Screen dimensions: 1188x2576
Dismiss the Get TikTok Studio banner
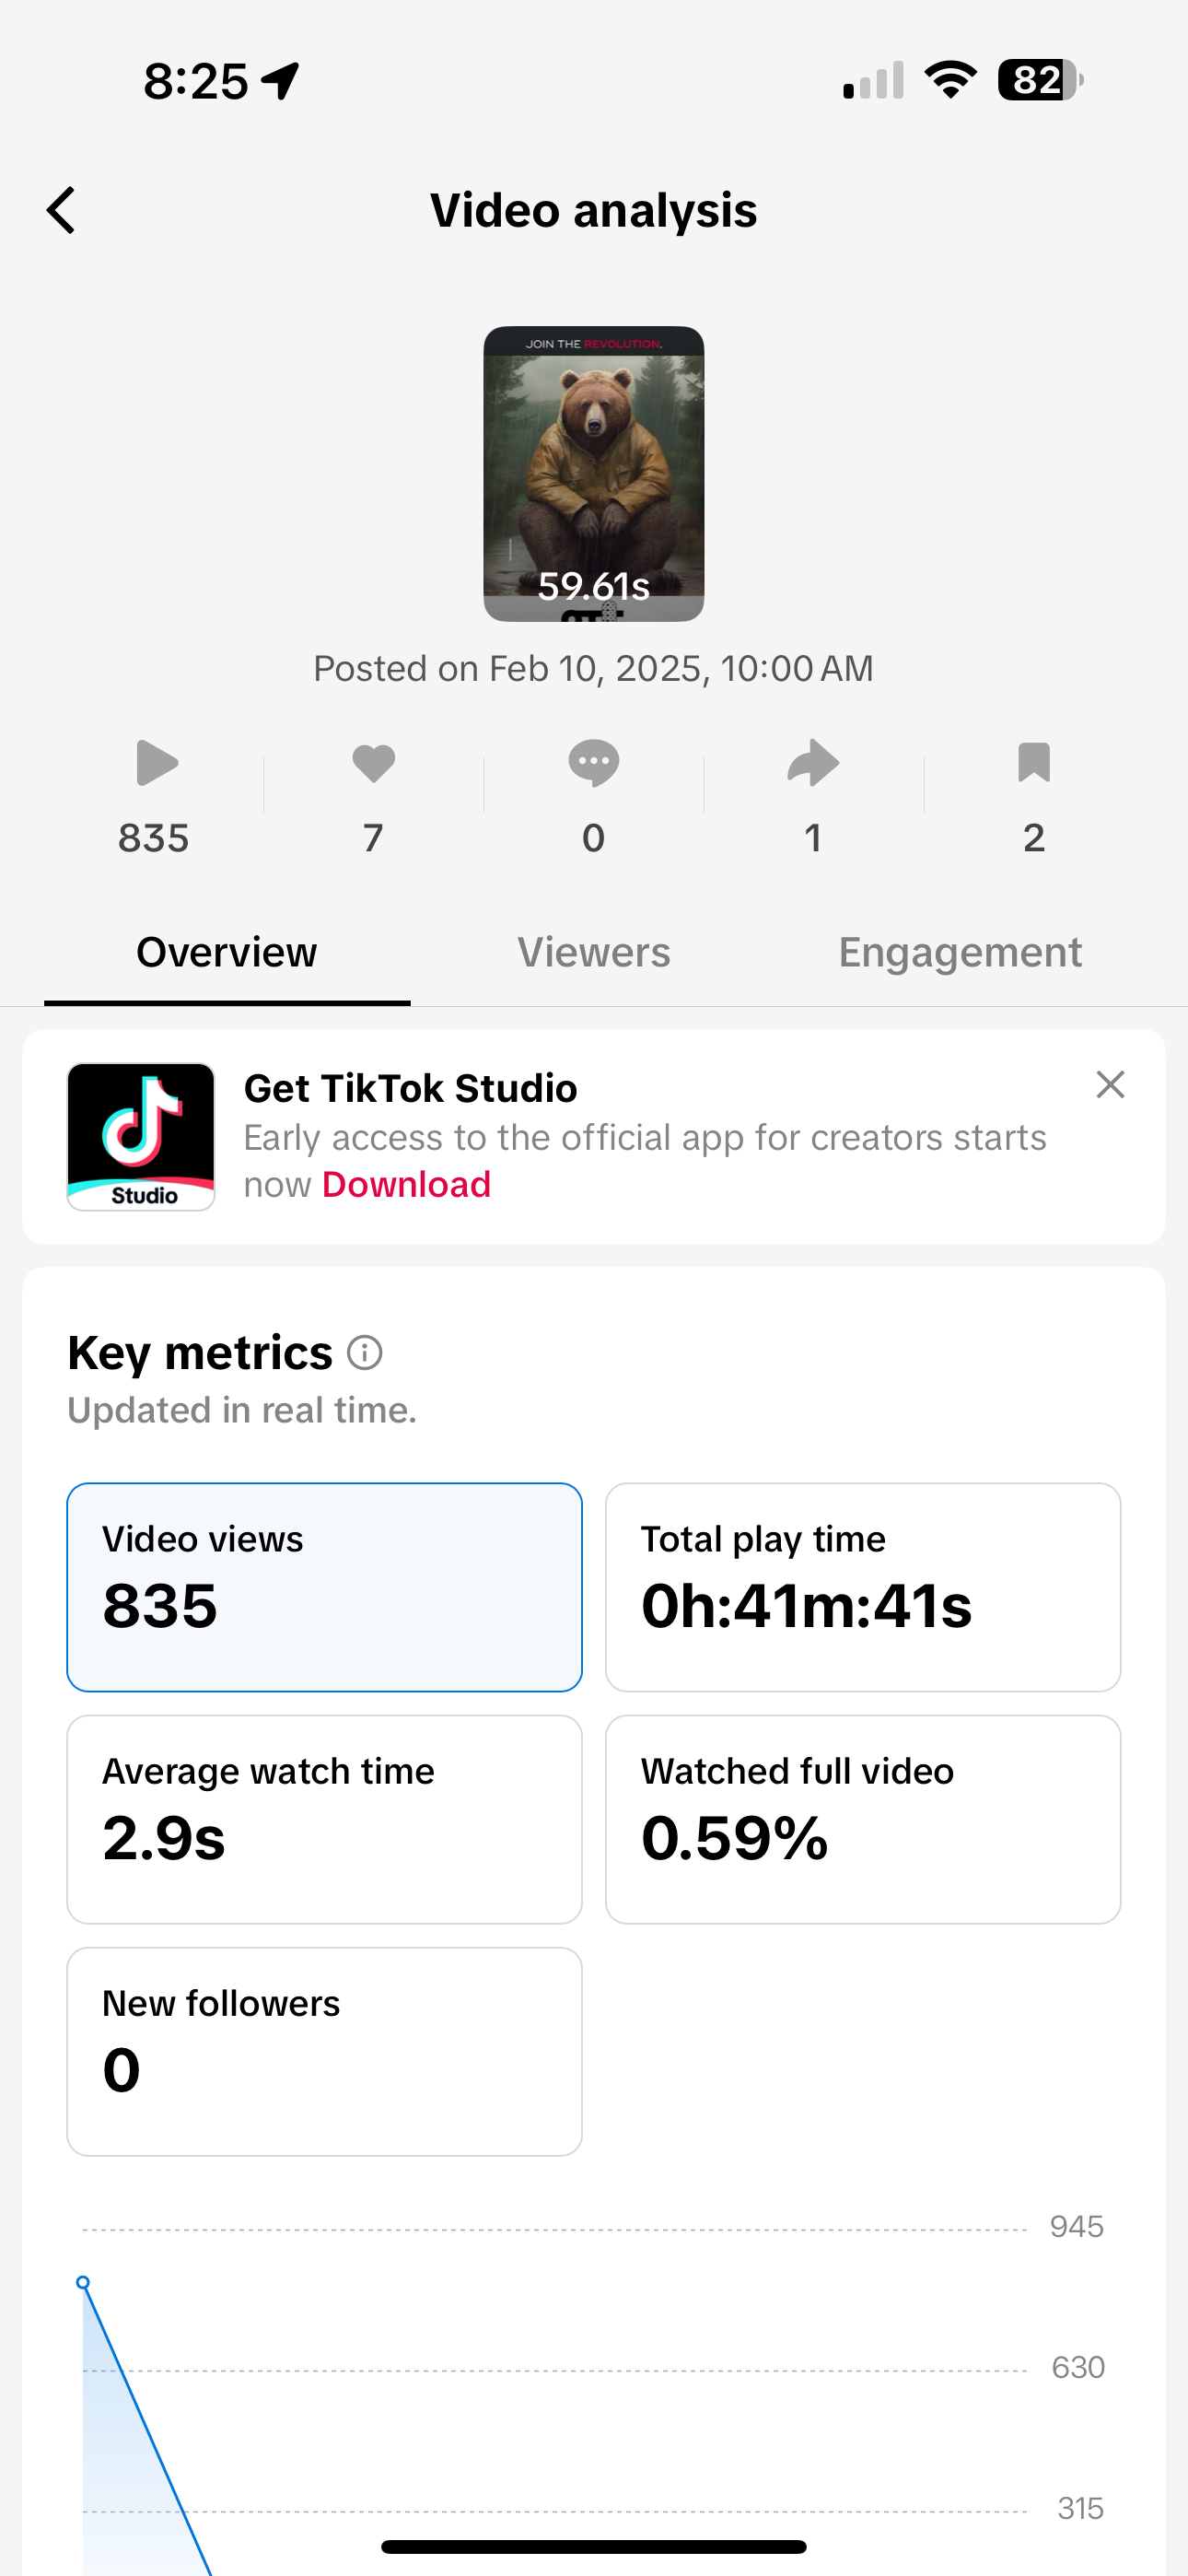[1110, 1085]
